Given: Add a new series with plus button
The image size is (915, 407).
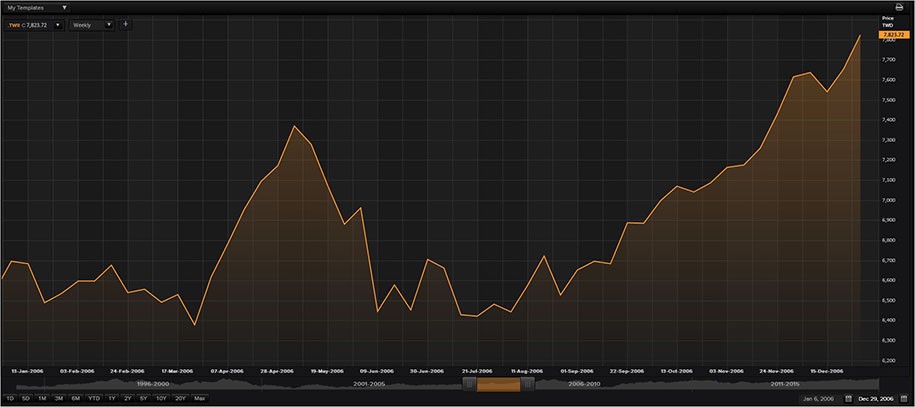Looking at the screenshot, I should coord(125,24).
